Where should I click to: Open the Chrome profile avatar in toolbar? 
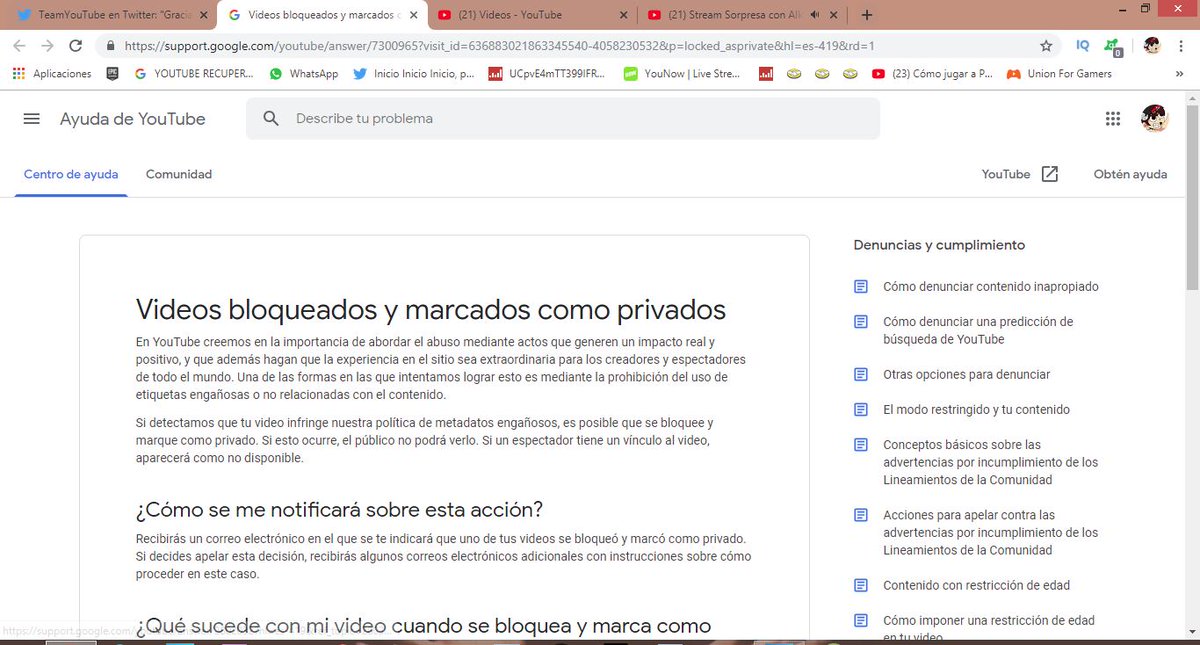[x=1152, y=45]
